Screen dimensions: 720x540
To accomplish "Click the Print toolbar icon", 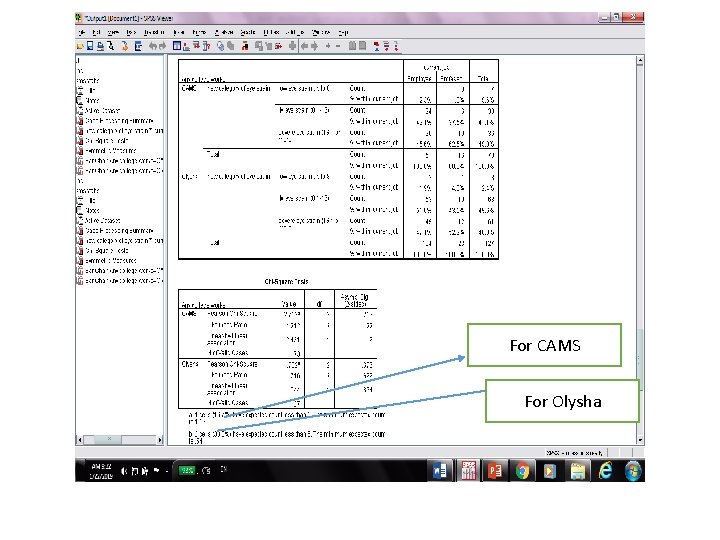I will (x=100, y=46).
